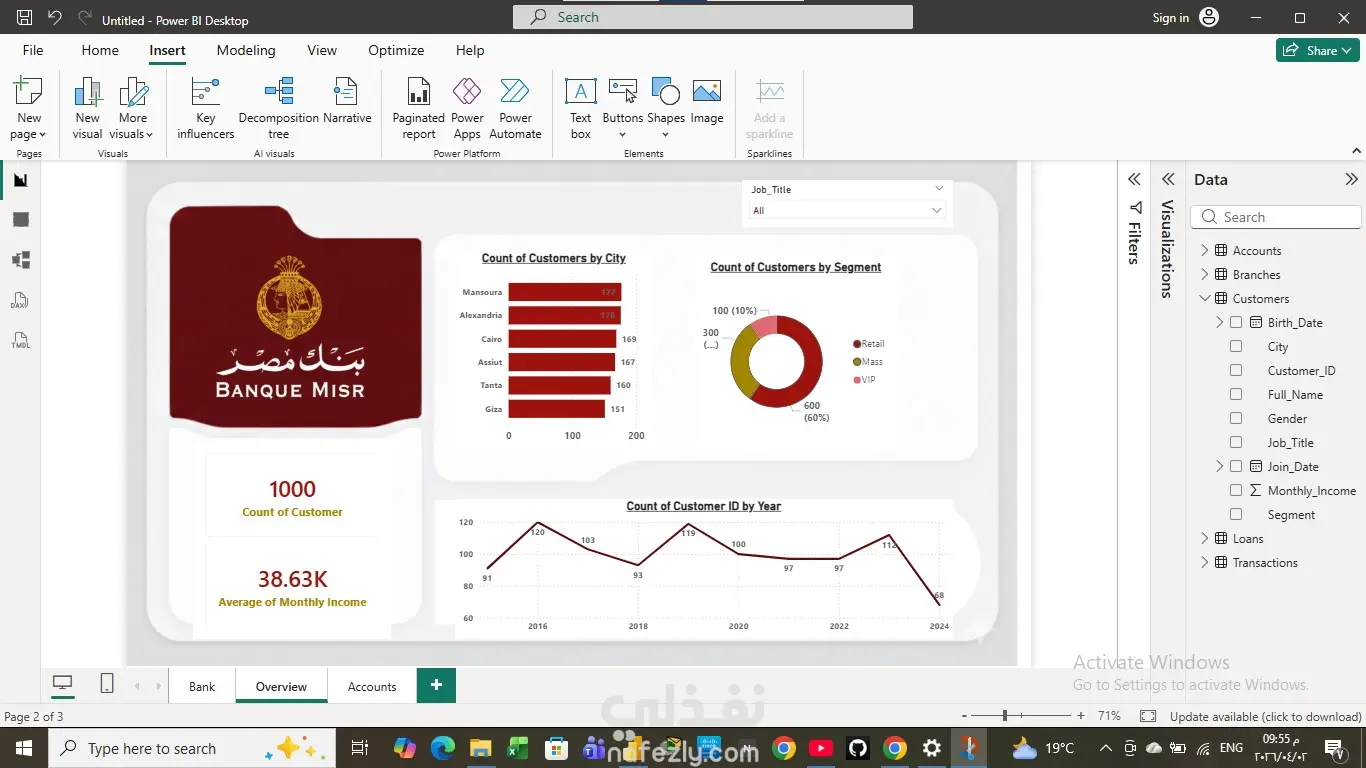Click the zoom slider handle
1366x768 pixels.
(x=1005, y=716)
